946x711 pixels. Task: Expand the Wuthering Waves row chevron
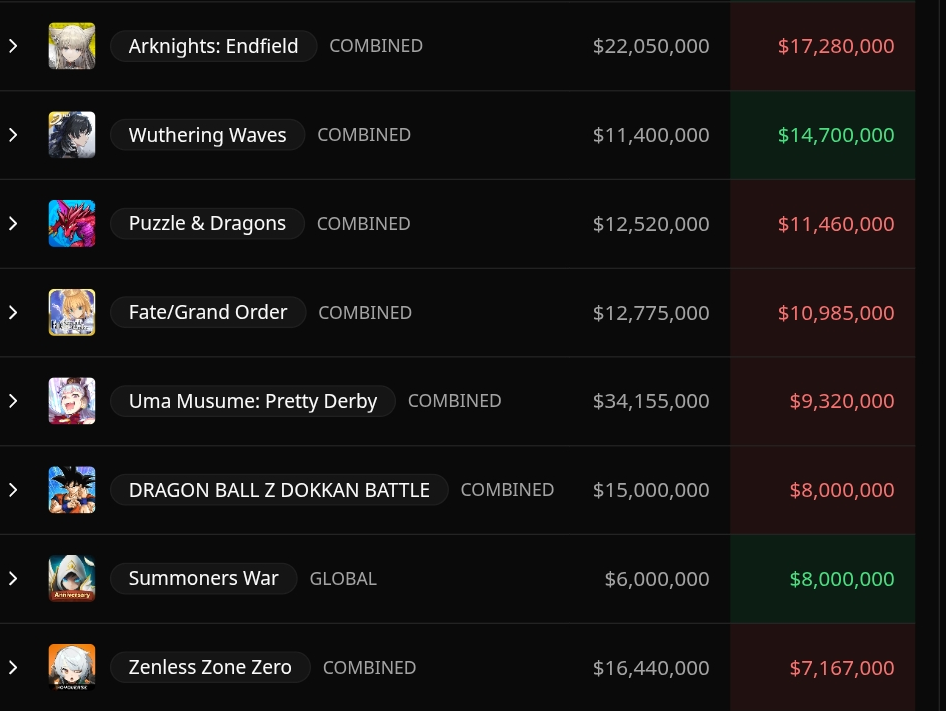13,135
